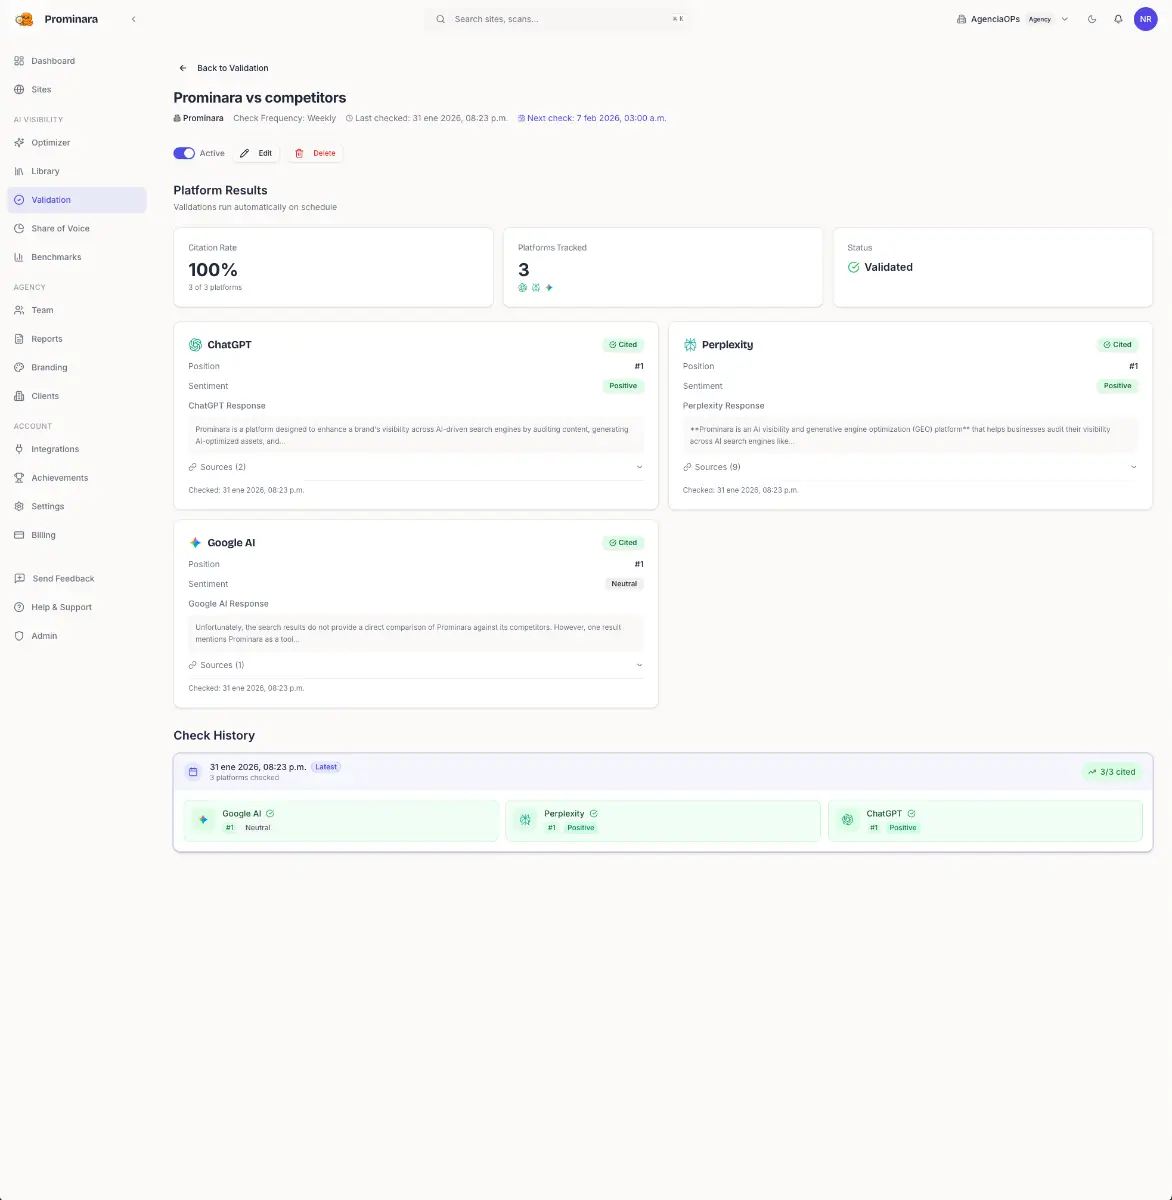1172x1200 pixels.
Task: Expand ChatGPT Sources (2) chevron
Action: pyautogui.click(x=639, y=467)
